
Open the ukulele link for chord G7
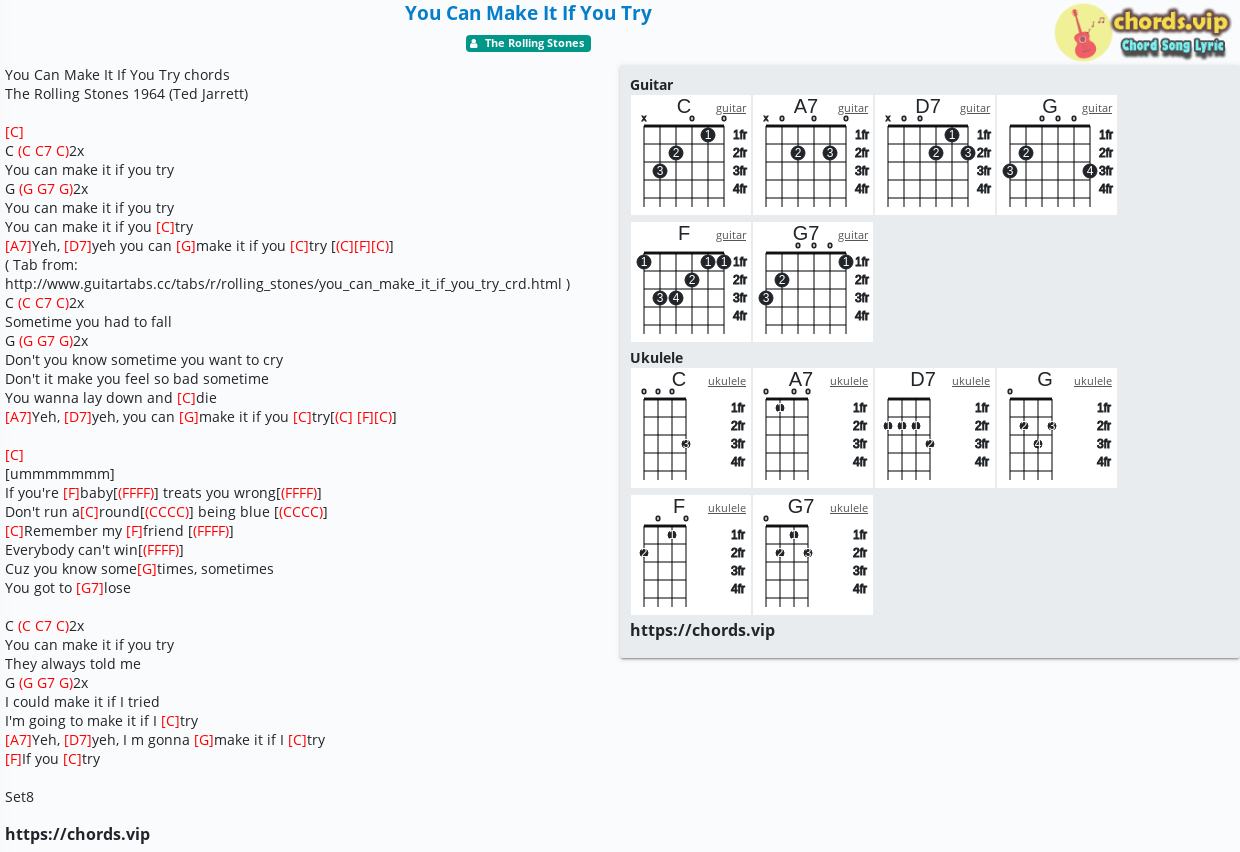(x=849, y=508)
